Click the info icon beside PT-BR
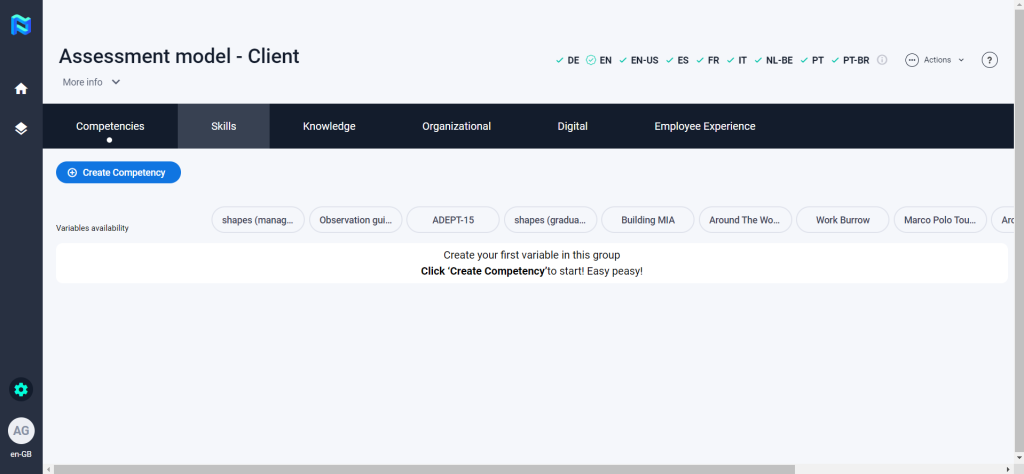The height and width of the screenshot is (474, 1024). (x=882, y=60)
